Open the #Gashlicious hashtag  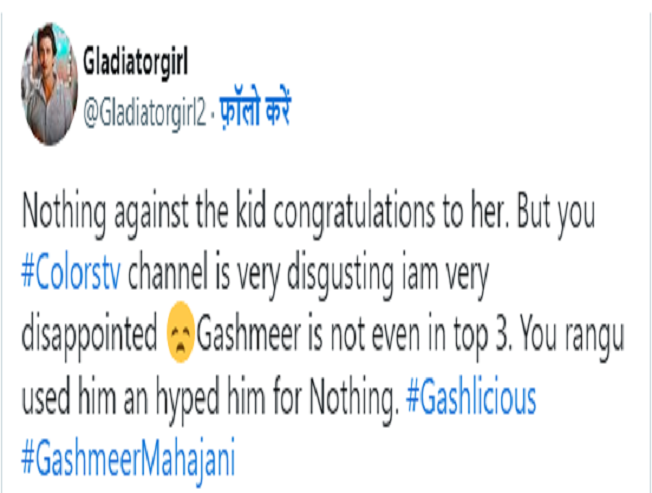tap(471, 398)
